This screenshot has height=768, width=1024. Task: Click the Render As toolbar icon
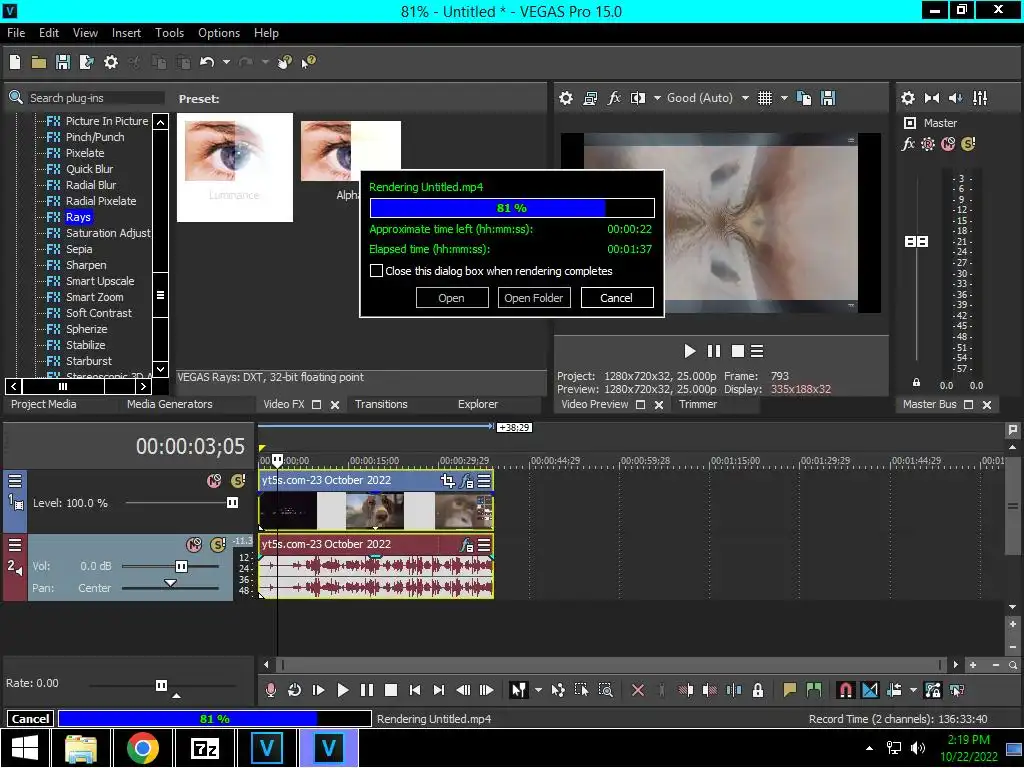point(86,62)
